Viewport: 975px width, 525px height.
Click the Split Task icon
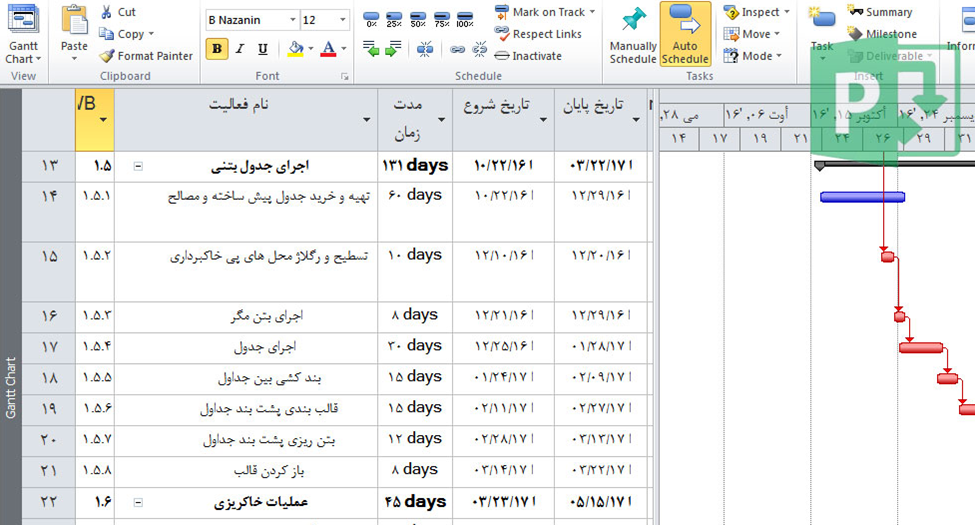pyautogui.click(x=425, y=49)
